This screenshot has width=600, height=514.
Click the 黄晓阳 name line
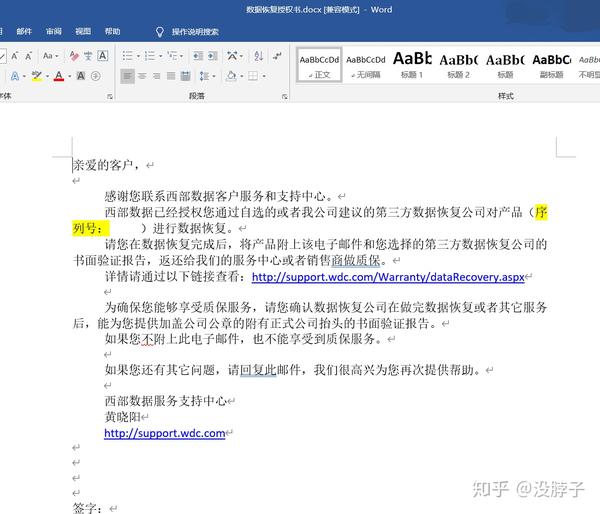(x=123, y=417)
